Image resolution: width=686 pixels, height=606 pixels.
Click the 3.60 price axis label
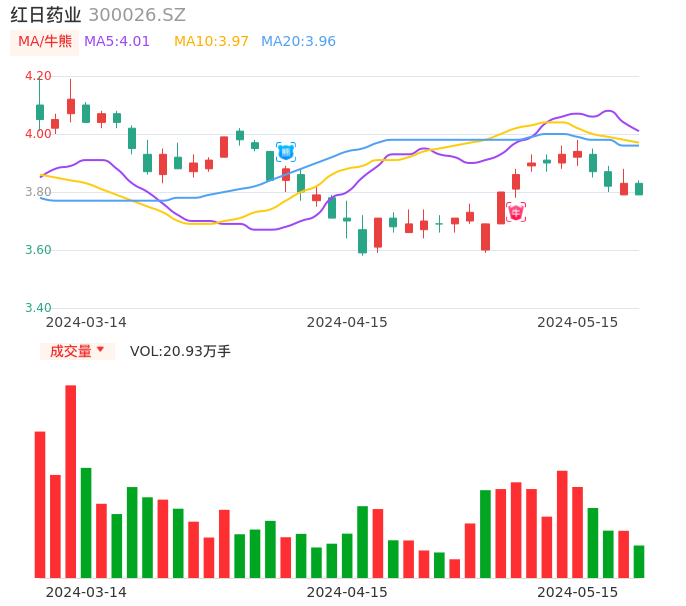(x=37, y=250)
